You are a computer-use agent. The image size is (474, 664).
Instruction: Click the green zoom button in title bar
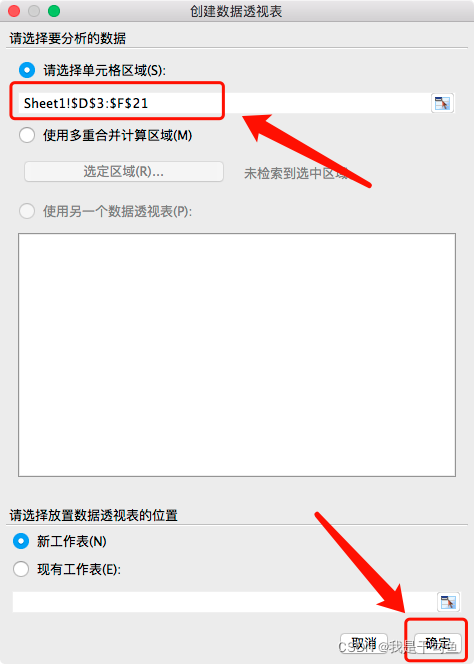tap(54, 11)
